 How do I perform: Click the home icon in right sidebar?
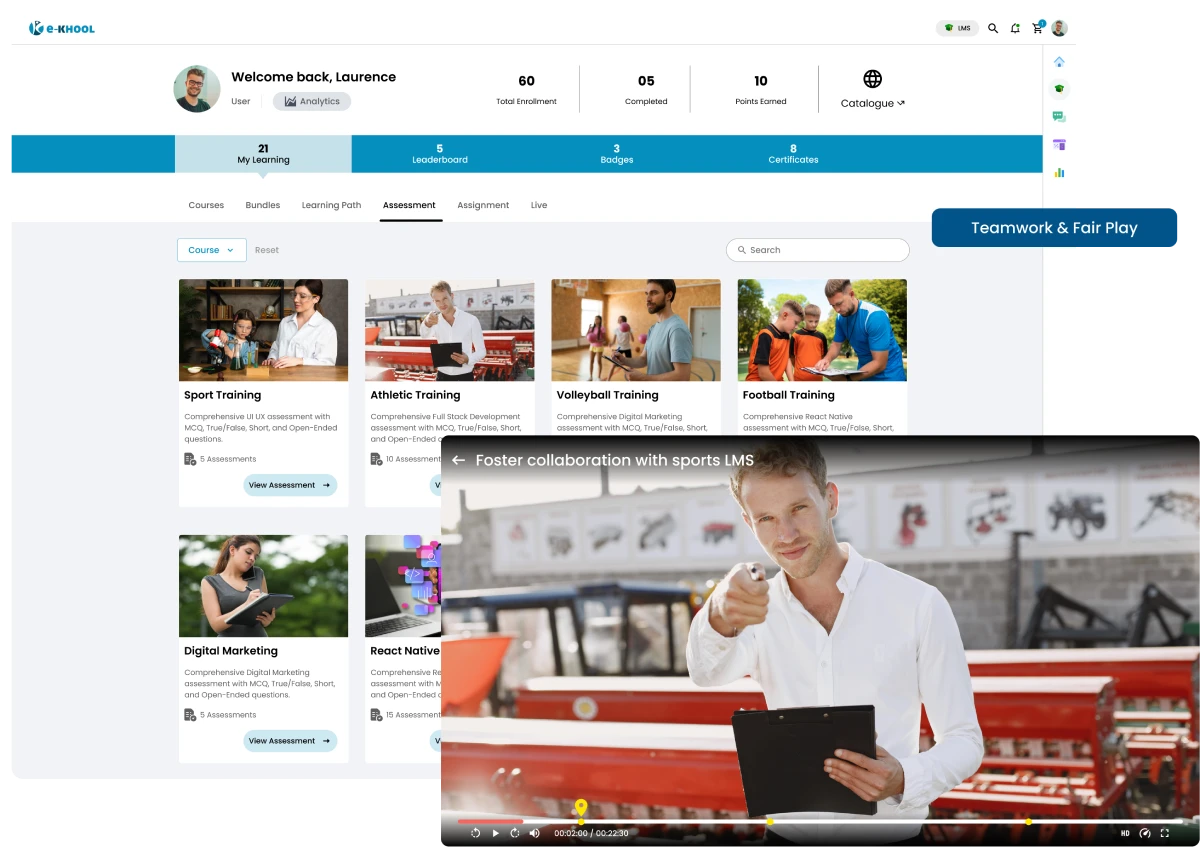[x=1059, y=62]
